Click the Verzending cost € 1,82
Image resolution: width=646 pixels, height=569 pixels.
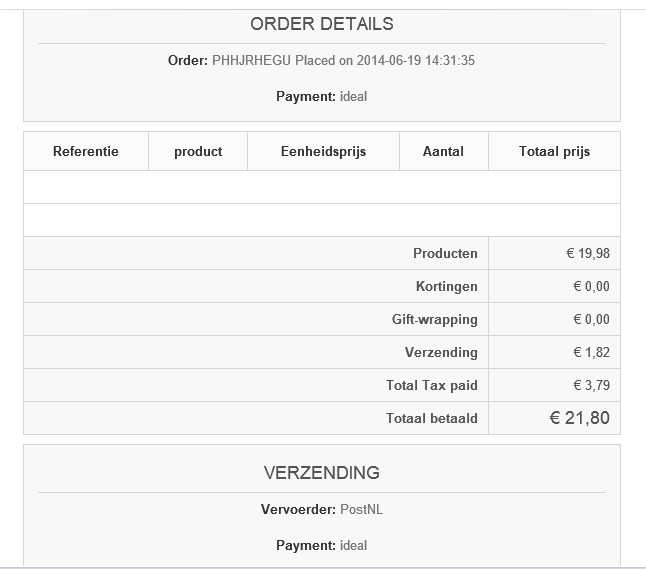(592, 352)
